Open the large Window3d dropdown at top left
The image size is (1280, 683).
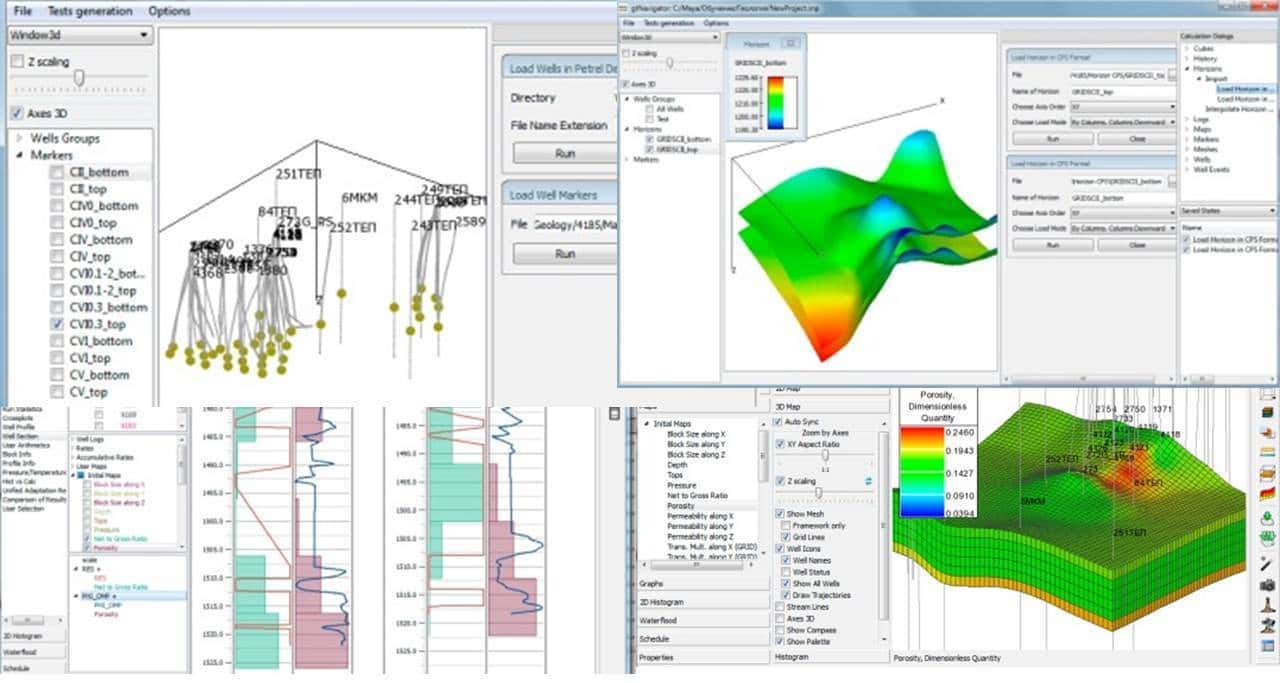pos(79,35)
